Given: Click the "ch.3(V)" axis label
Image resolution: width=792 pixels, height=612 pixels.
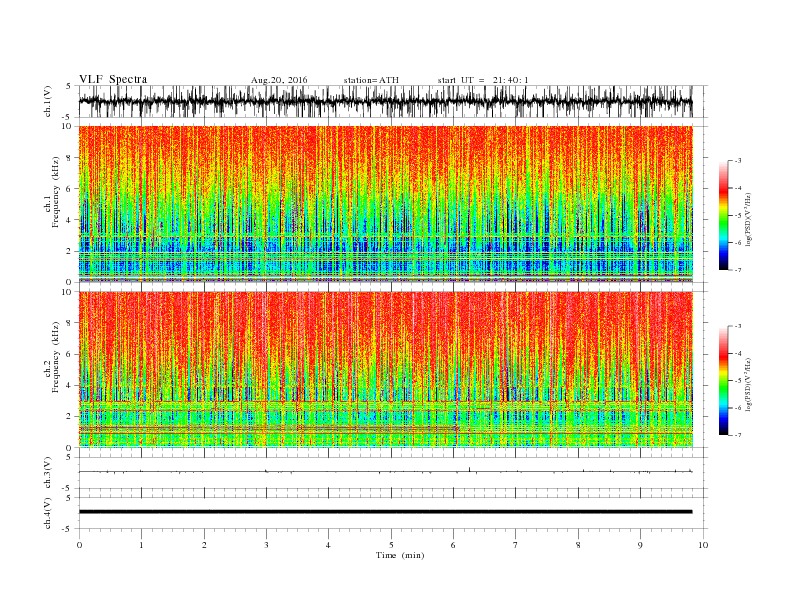Looking at the screenshot, I should (x=48, y=473).
